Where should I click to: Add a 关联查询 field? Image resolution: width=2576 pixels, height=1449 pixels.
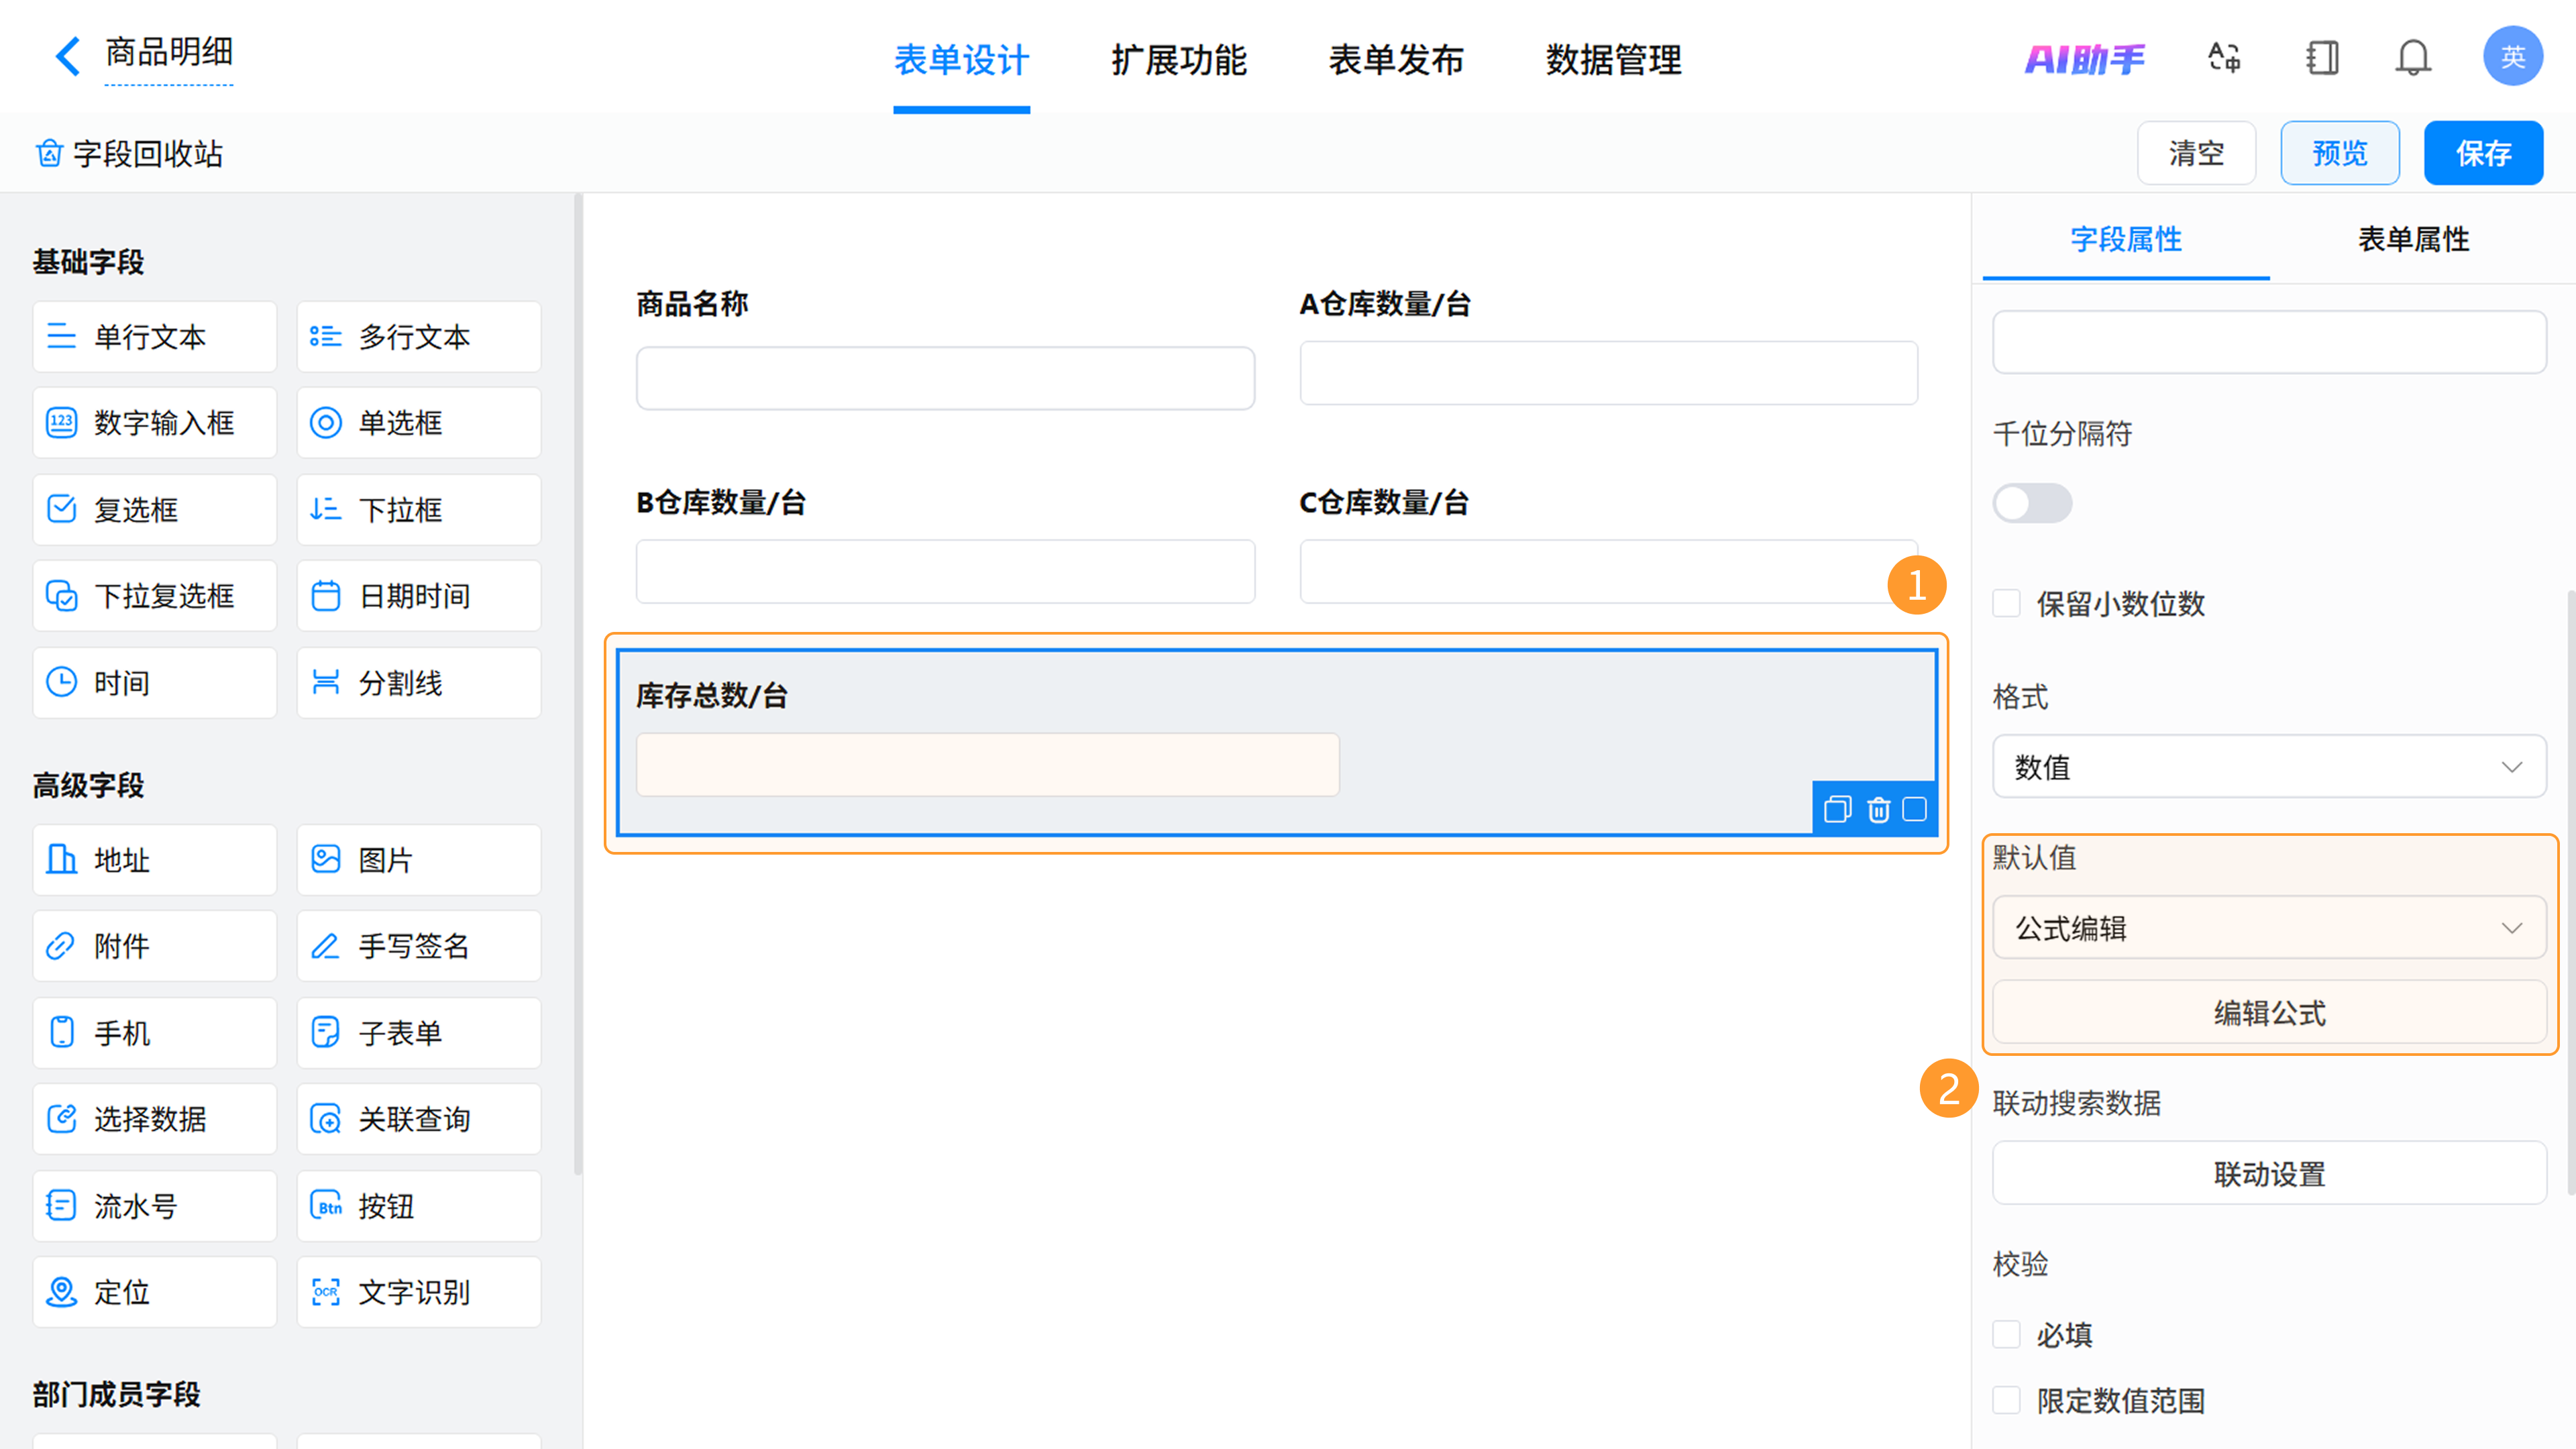(x=419, y=1119)
